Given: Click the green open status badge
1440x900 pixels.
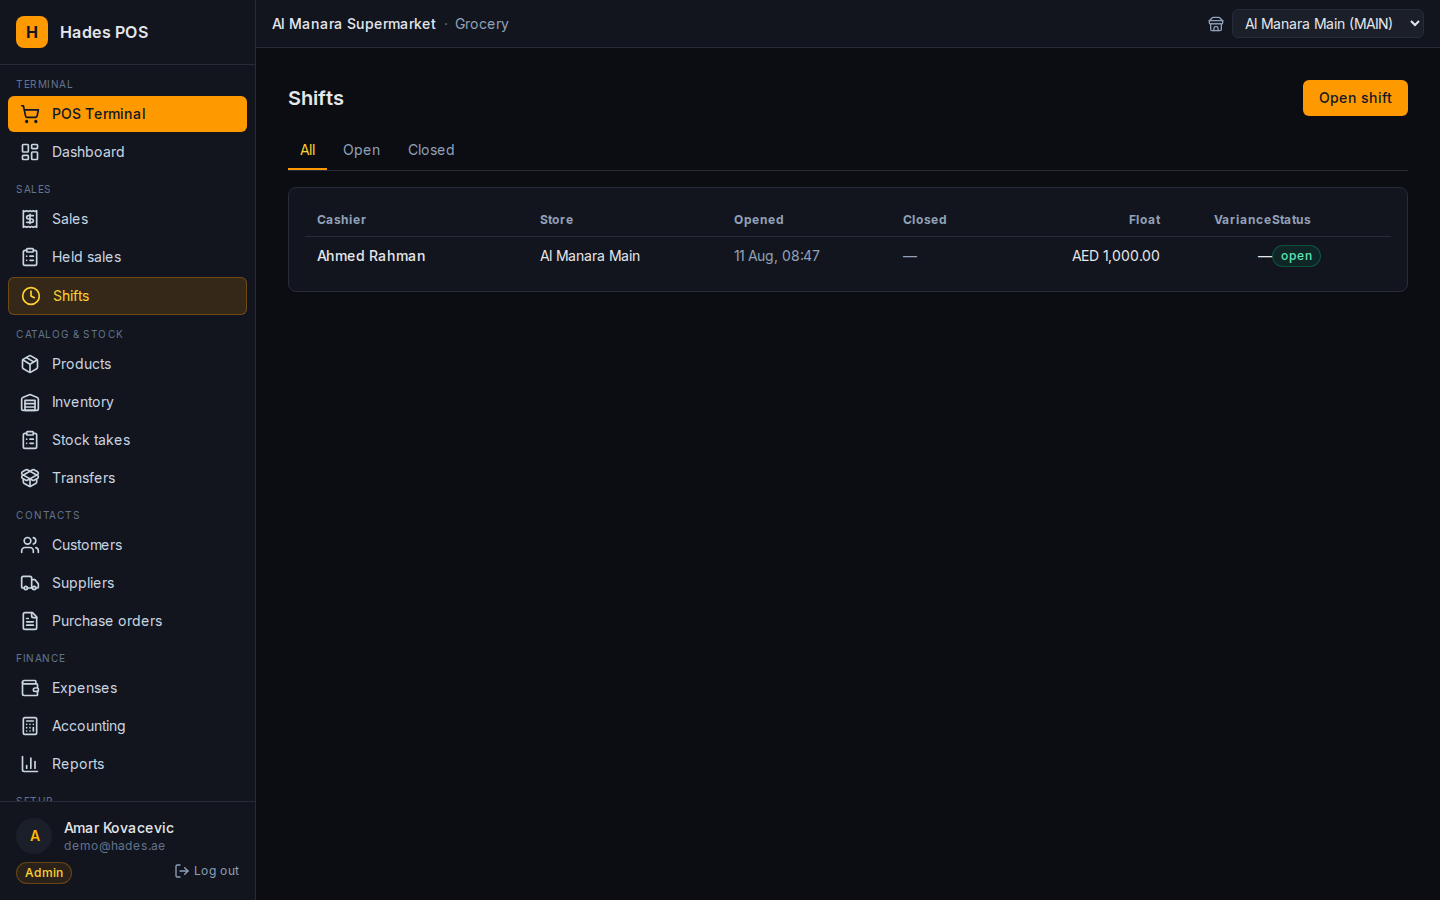Looking at the screenshot, I should tap(1296, 256).
